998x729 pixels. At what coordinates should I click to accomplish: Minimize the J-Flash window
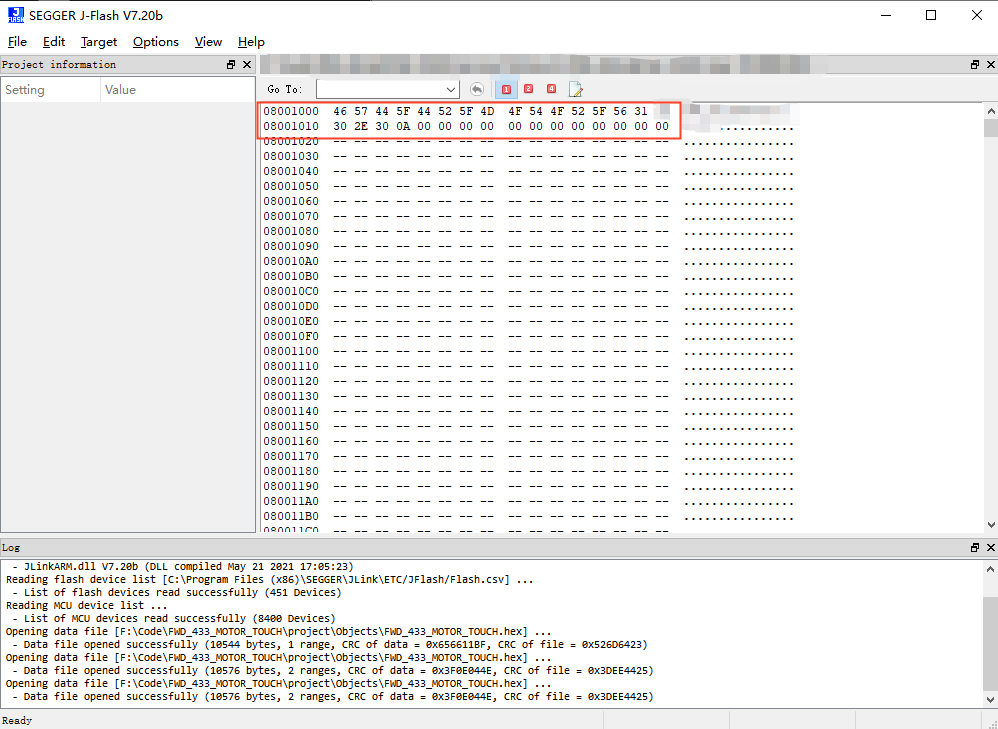tap(885, 15)
